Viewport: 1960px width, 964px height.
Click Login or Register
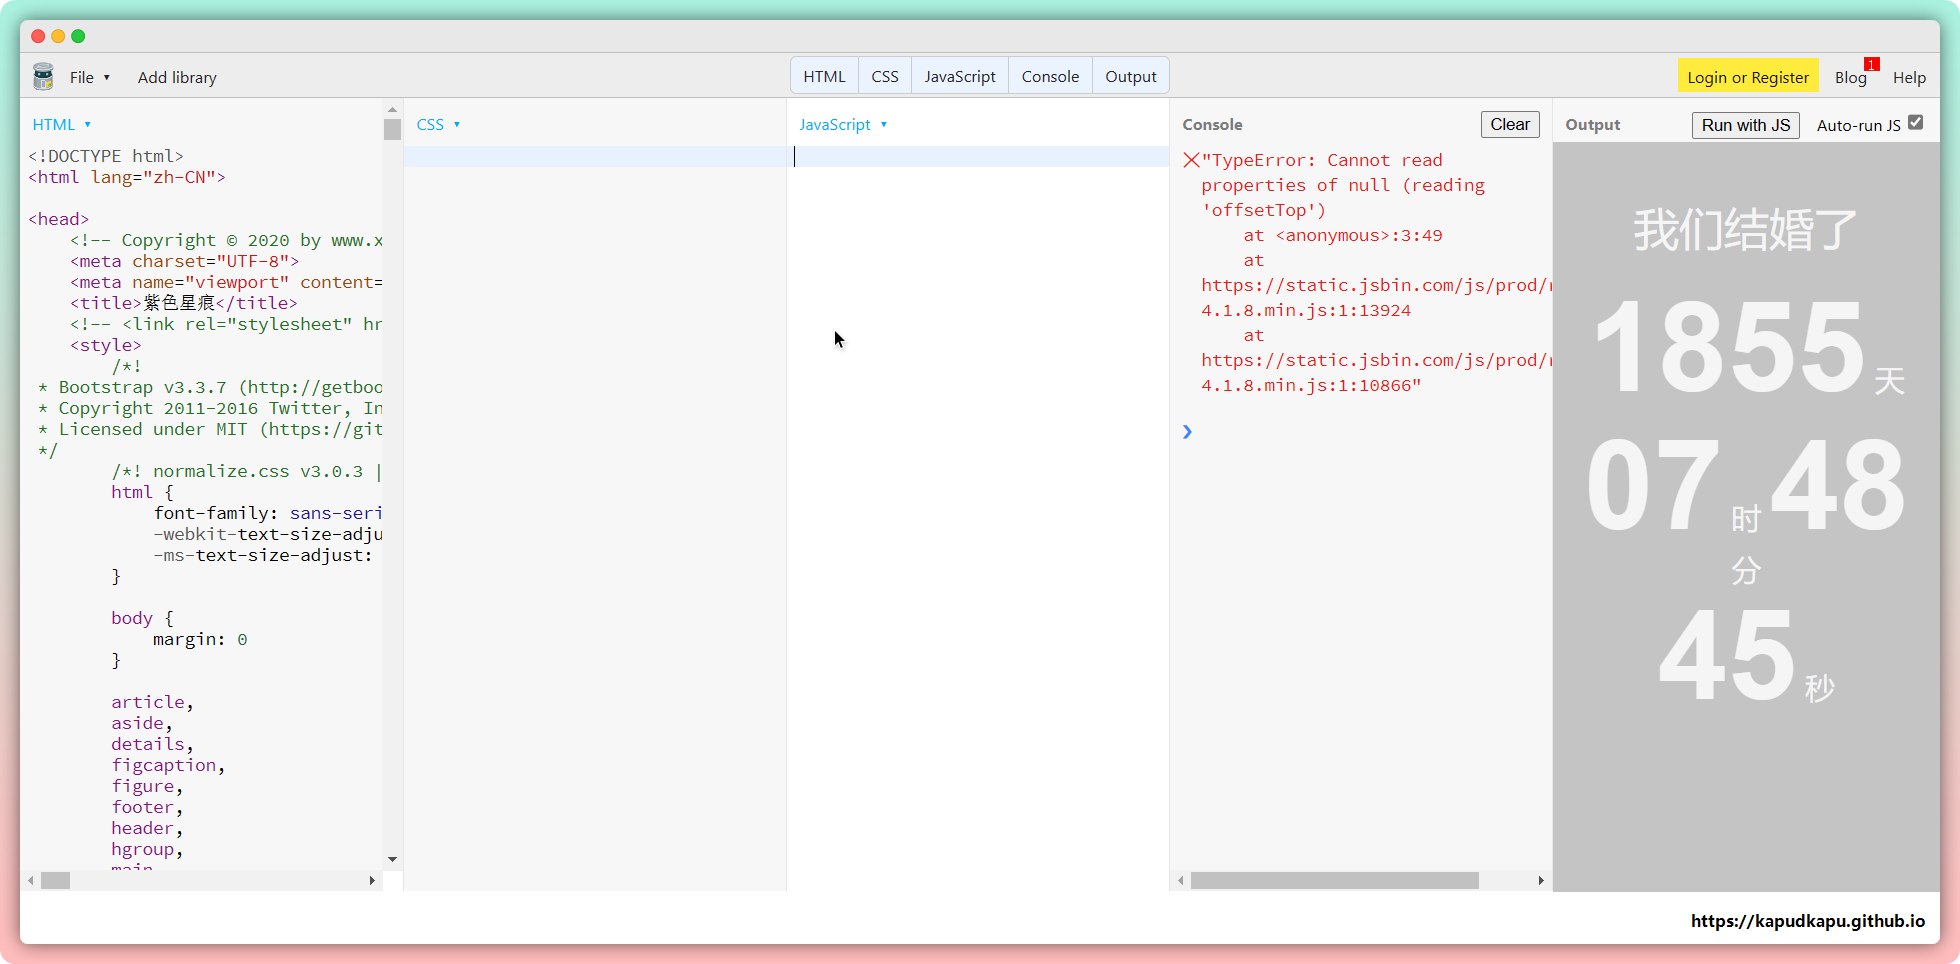[1747, 77]
